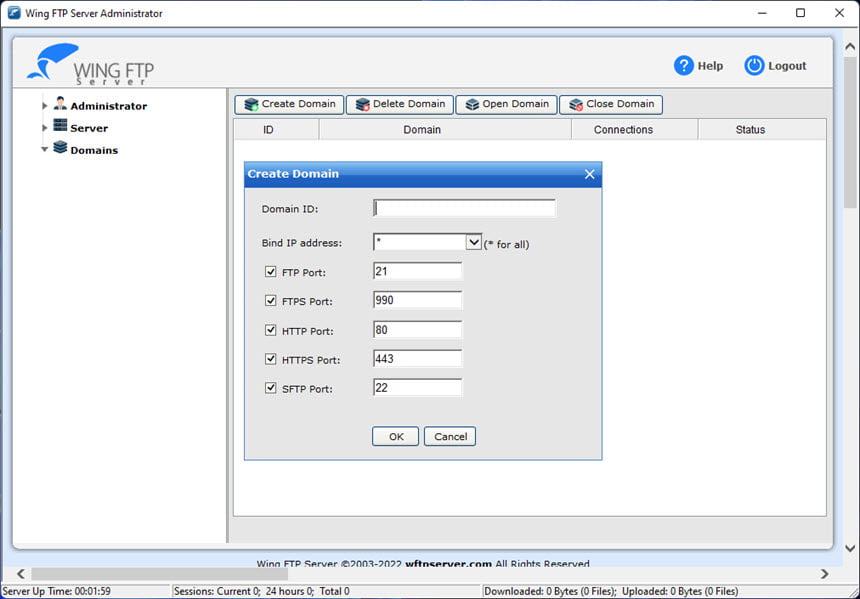Focus the Domain ID input field
Screen dimensions: 860x599
pos(464,208)
